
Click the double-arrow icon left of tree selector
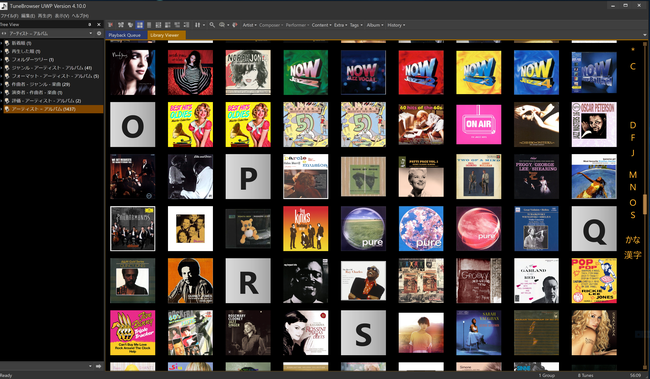click(x=4, y=33)
